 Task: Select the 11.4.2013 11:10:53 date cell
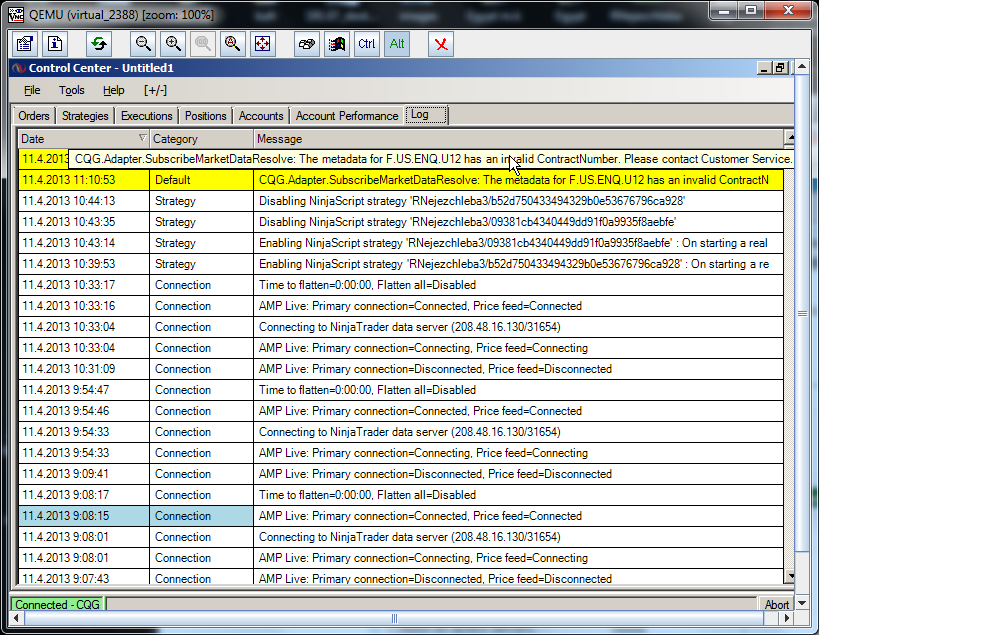pos(84,180)
